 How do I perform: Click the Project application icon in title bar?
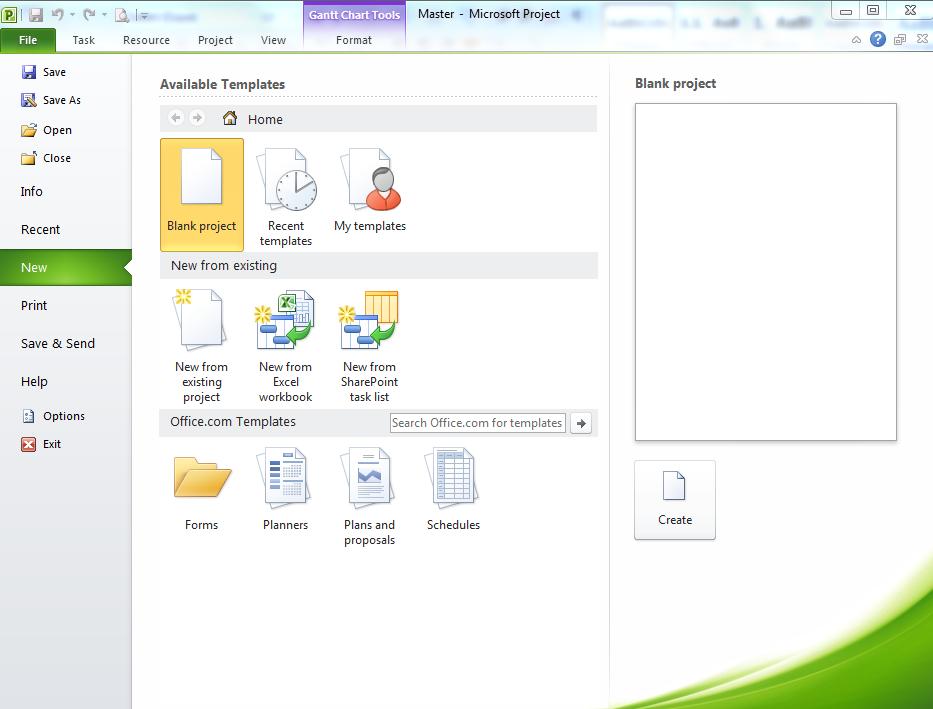[9, 15]
